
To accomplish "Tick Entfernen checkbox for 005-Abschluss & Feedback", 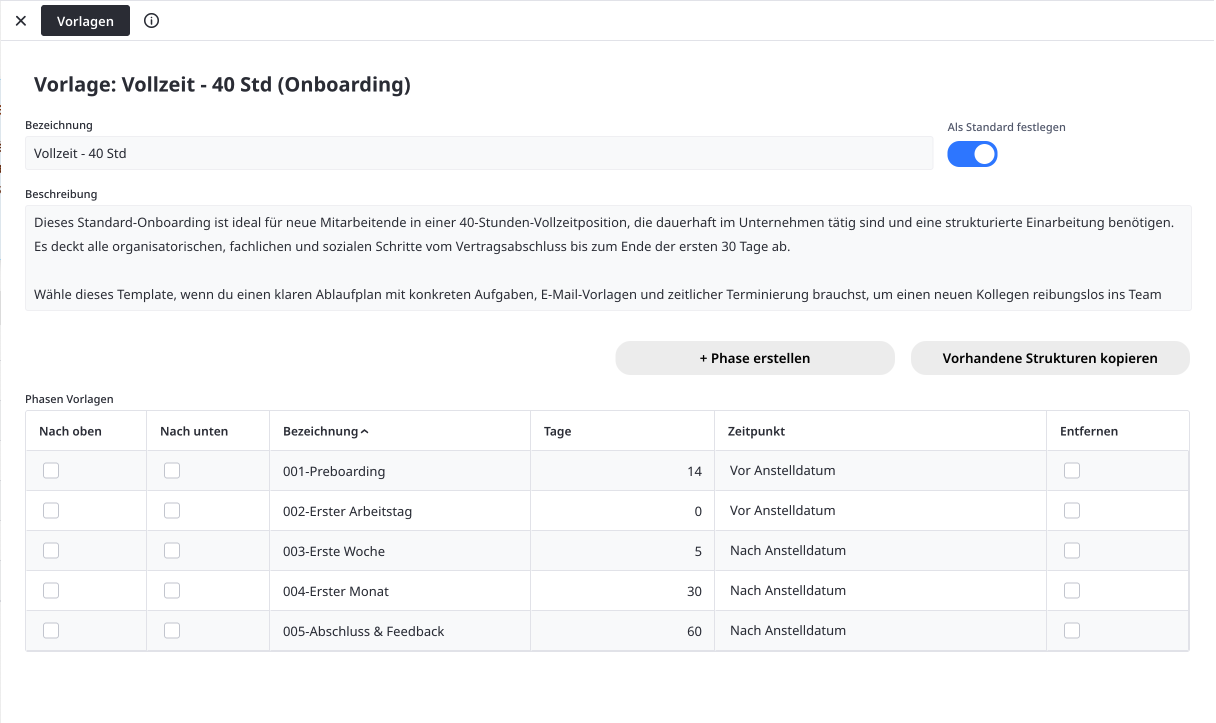I will (1072, 631).
